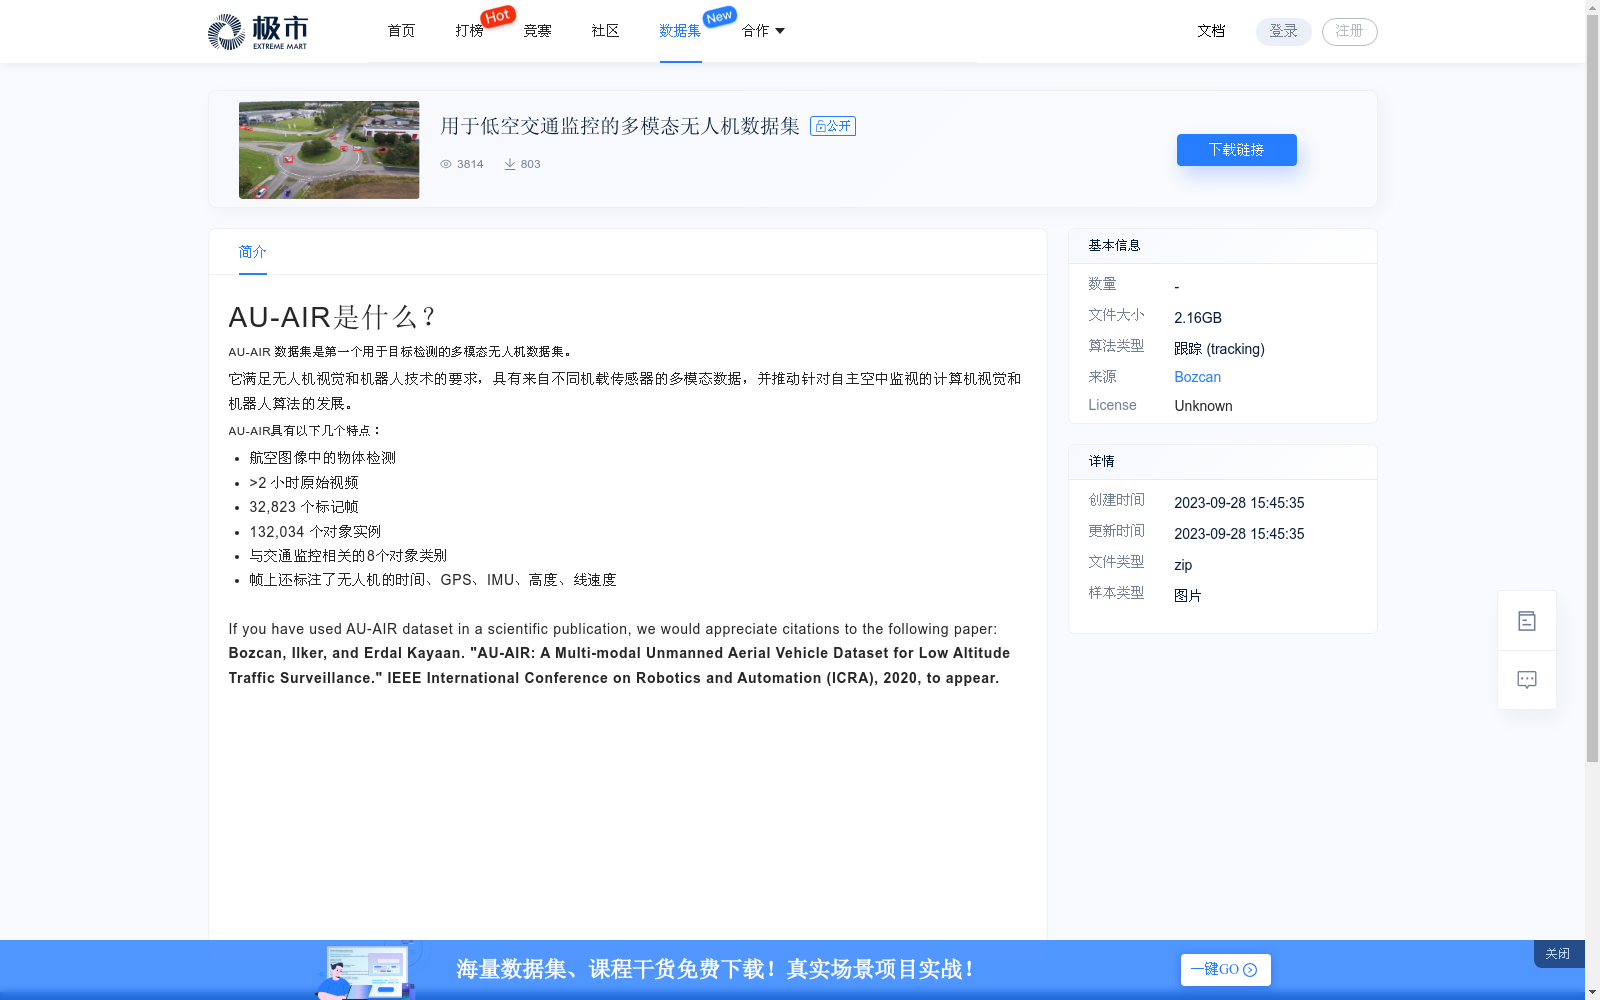1600x1000 pixels.
Task: Click the 更新时间 timestamp value
Action: click(x=1239, y=534)
